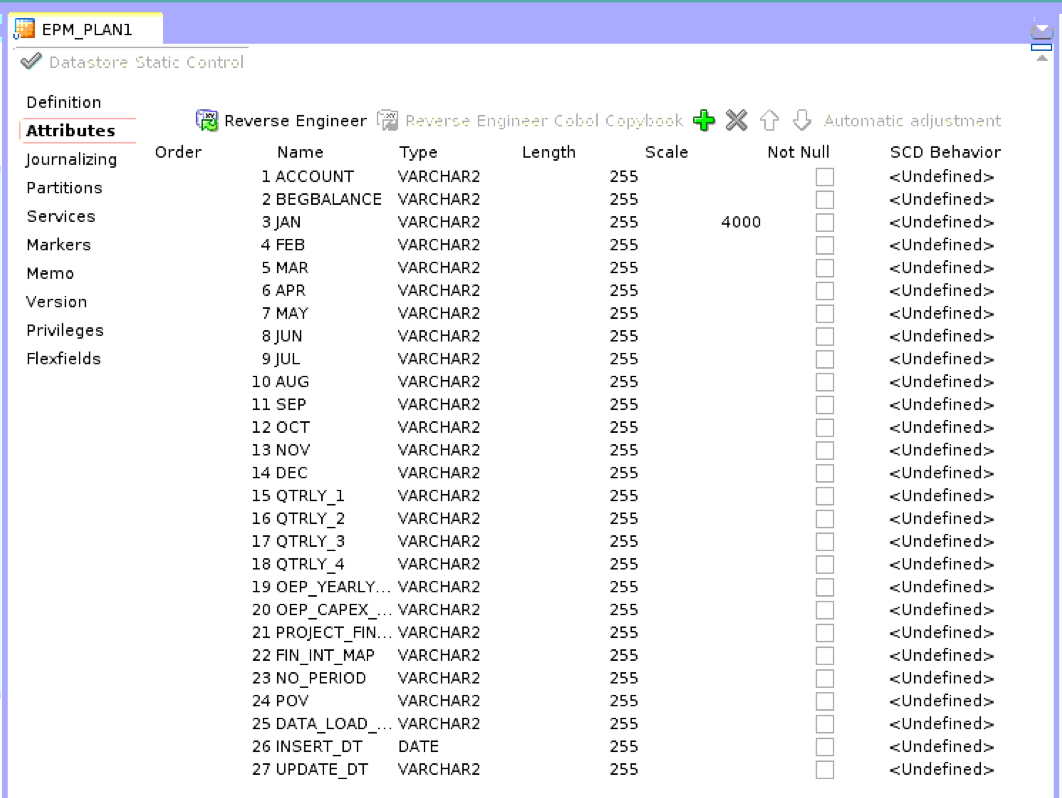Click the EPM_PLAN1 datastore tab icon
The width and height of the screenshot is (1062, 798).
click(x=25, y=28)
